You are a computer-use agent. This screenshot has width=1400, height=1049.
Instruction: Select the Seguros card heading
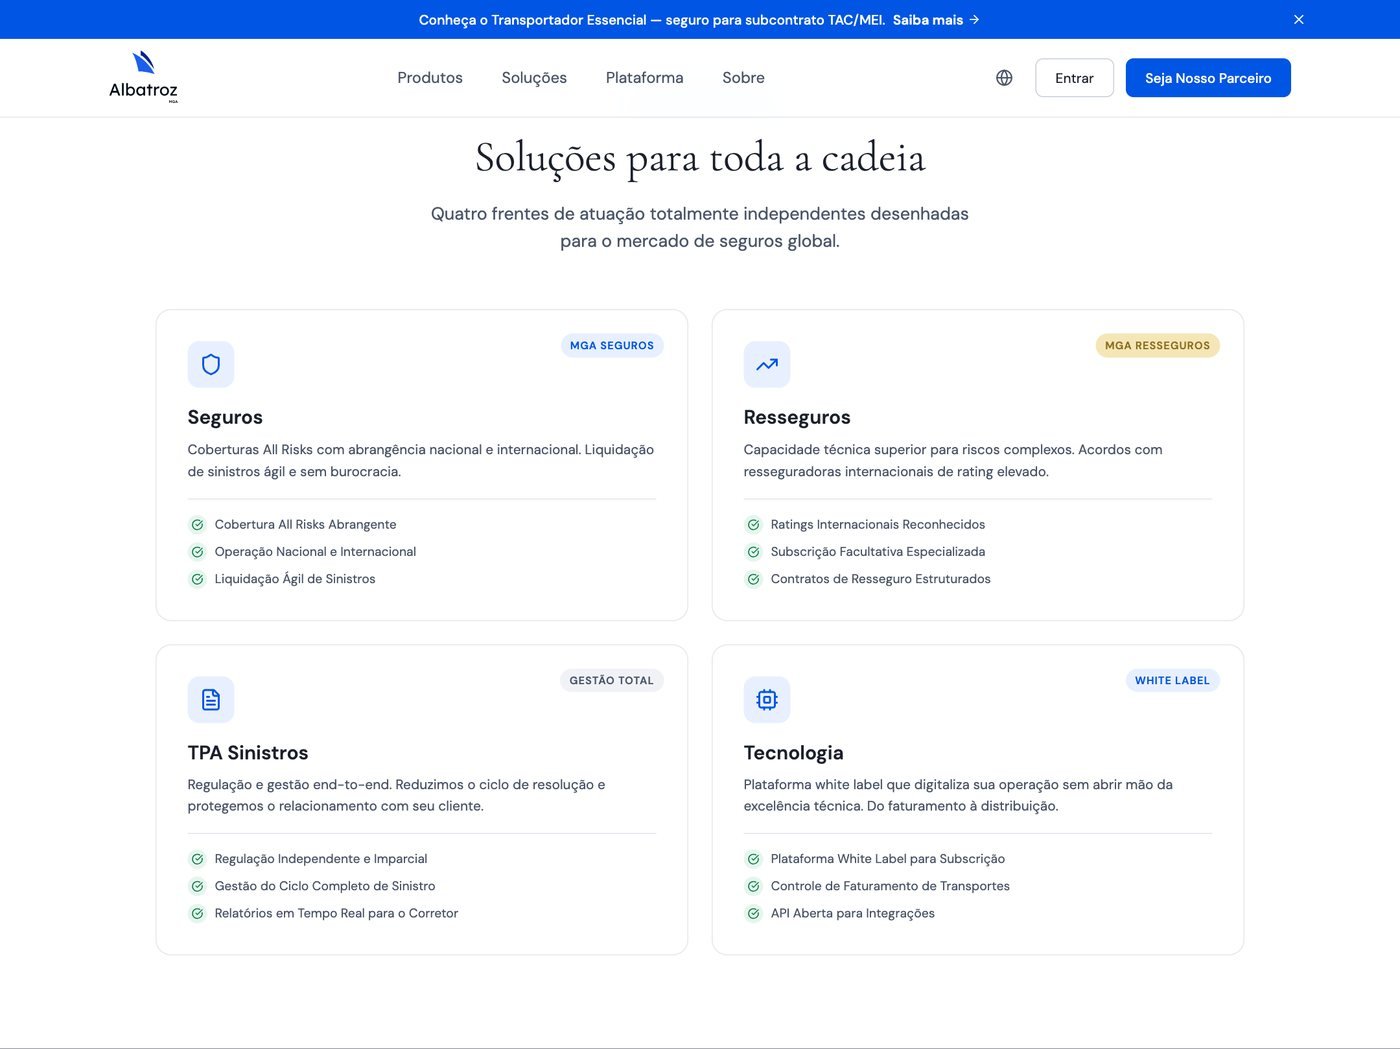pos(225,417)
